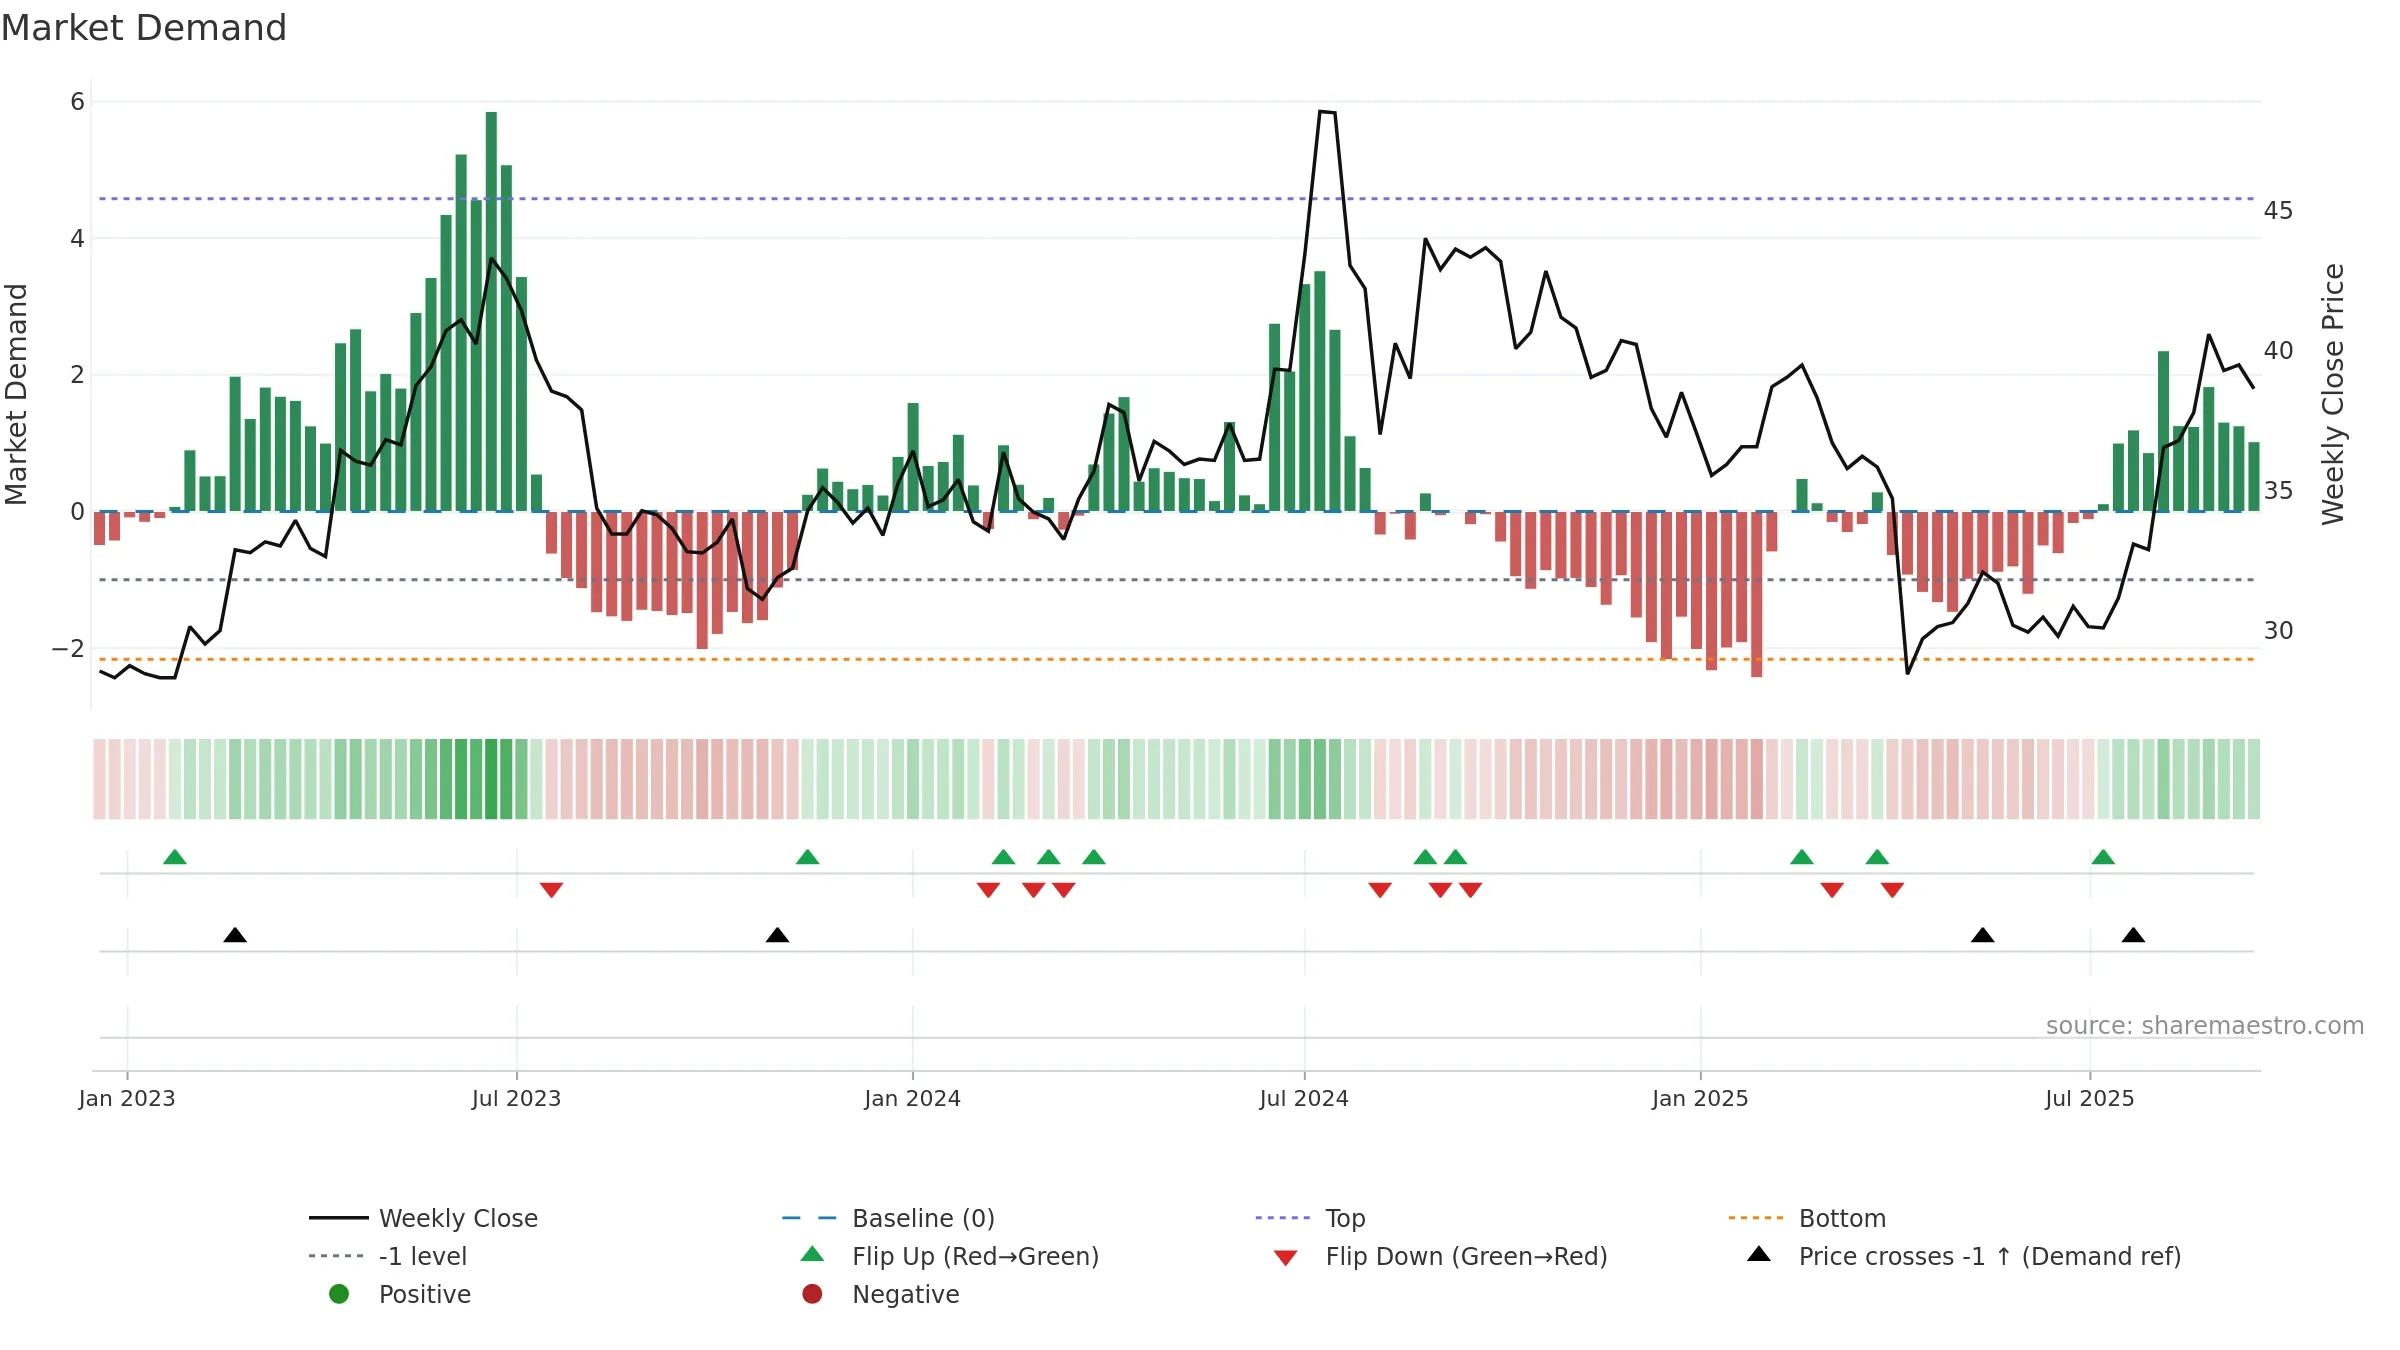Click the black triangle marker after Jul 2025
Screen dimensions: 2400x1350
click(x=2133, y=935)
